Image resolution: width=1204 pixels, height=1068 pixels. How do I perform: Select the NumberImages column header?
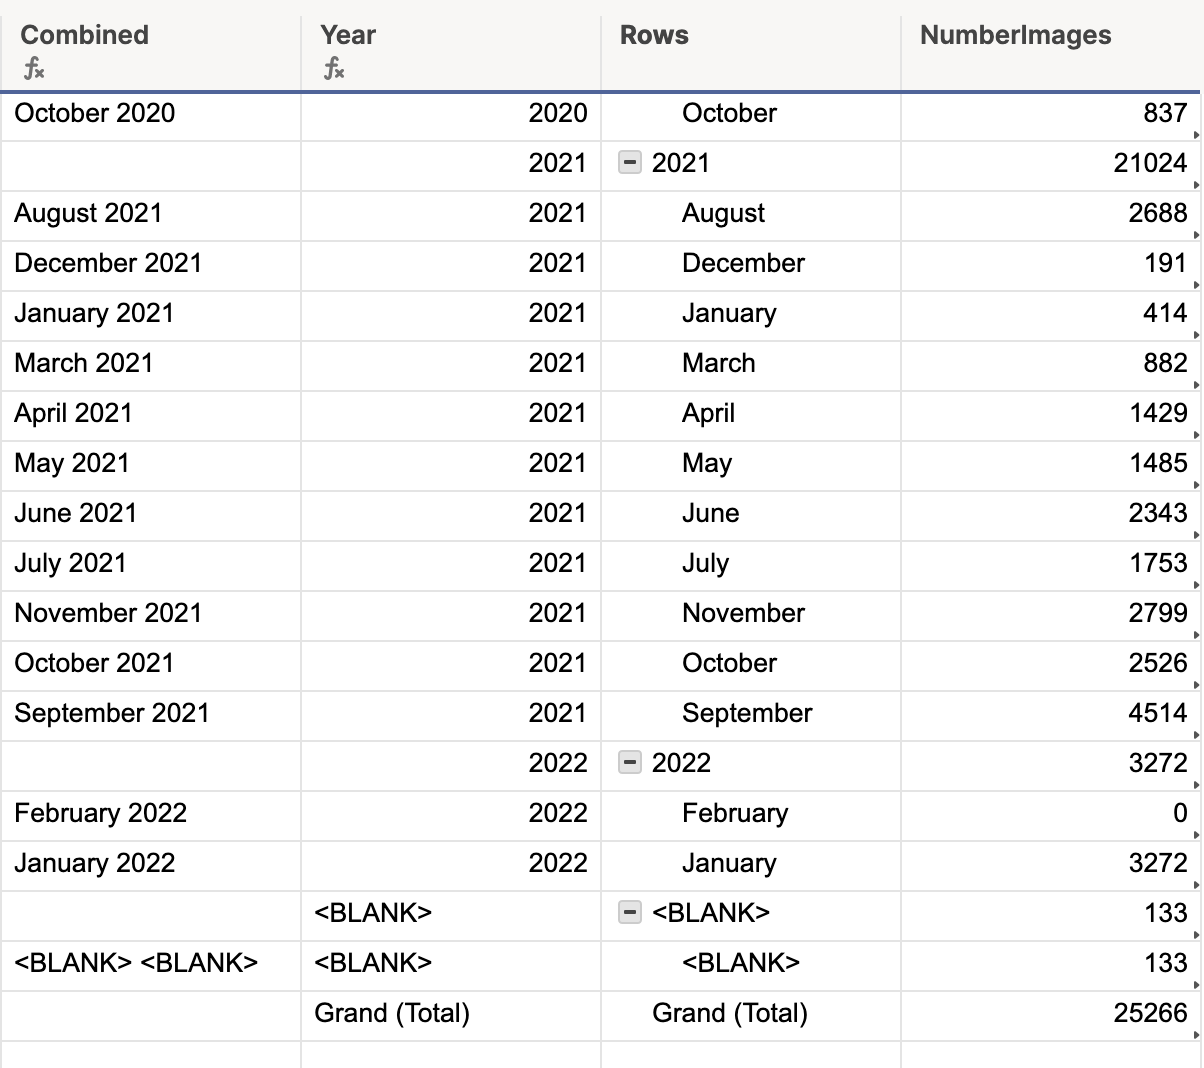point(1015,35)
